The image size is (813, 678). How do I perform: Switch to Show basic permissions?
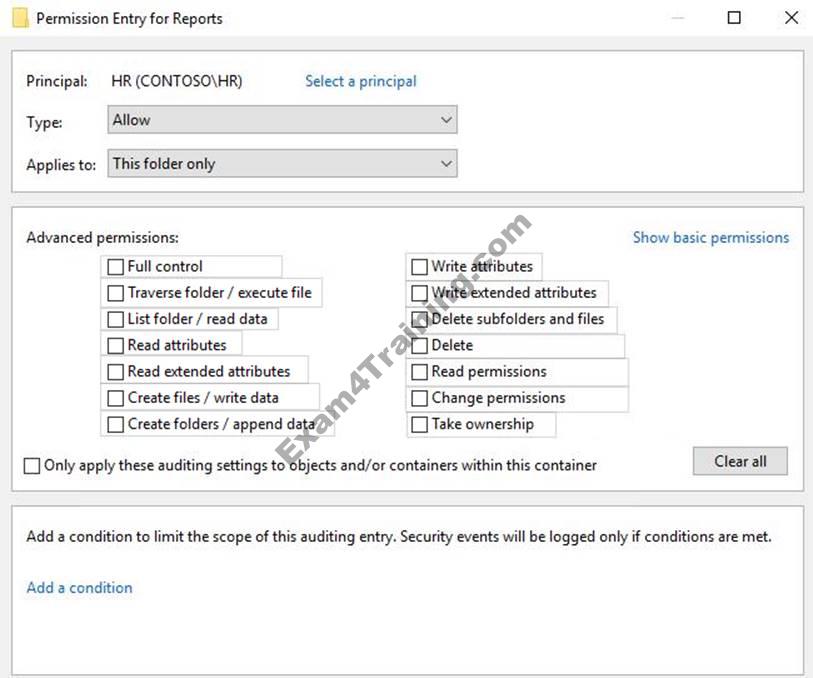pyautogui.click(x=710, y=238)
